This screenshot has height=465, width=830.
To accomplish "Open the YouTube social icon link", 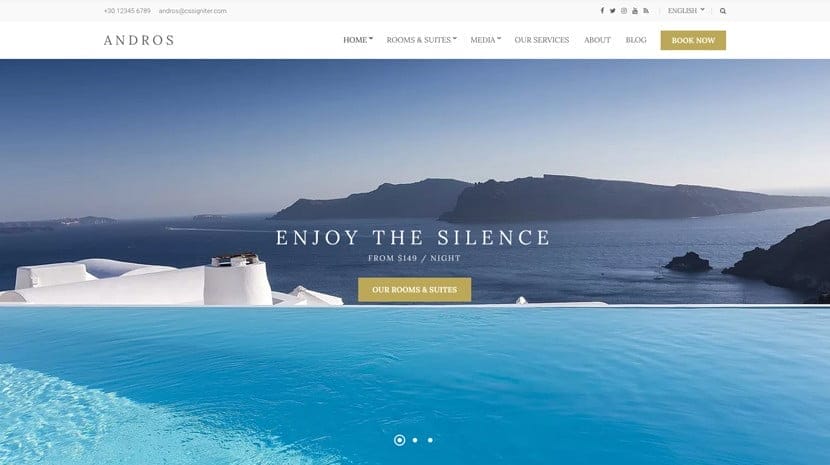I will point(635,11).
